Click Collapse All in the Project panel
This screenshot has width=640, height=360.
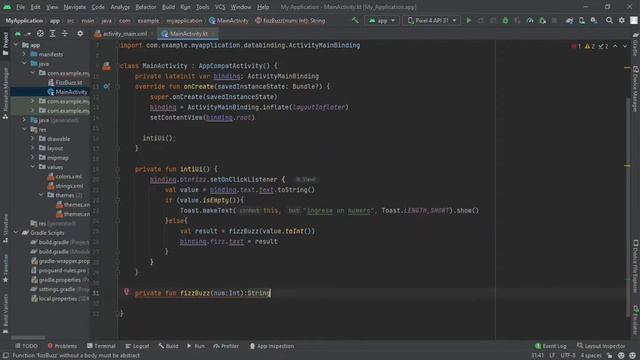[x=64, y=33]
